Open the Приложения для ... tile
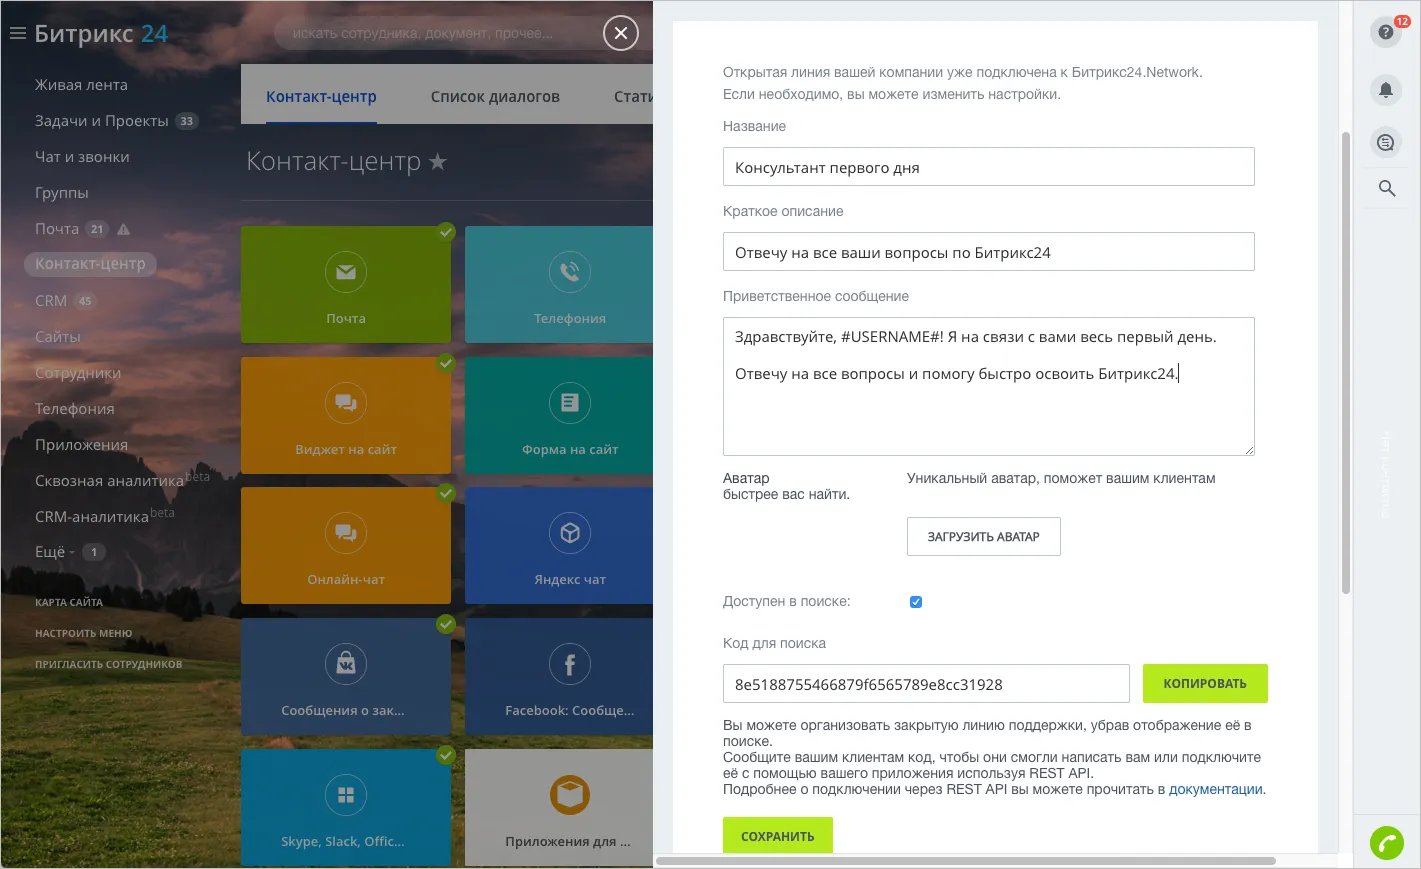The width and height of the screenshot is (1421, 869). point(559,807)
